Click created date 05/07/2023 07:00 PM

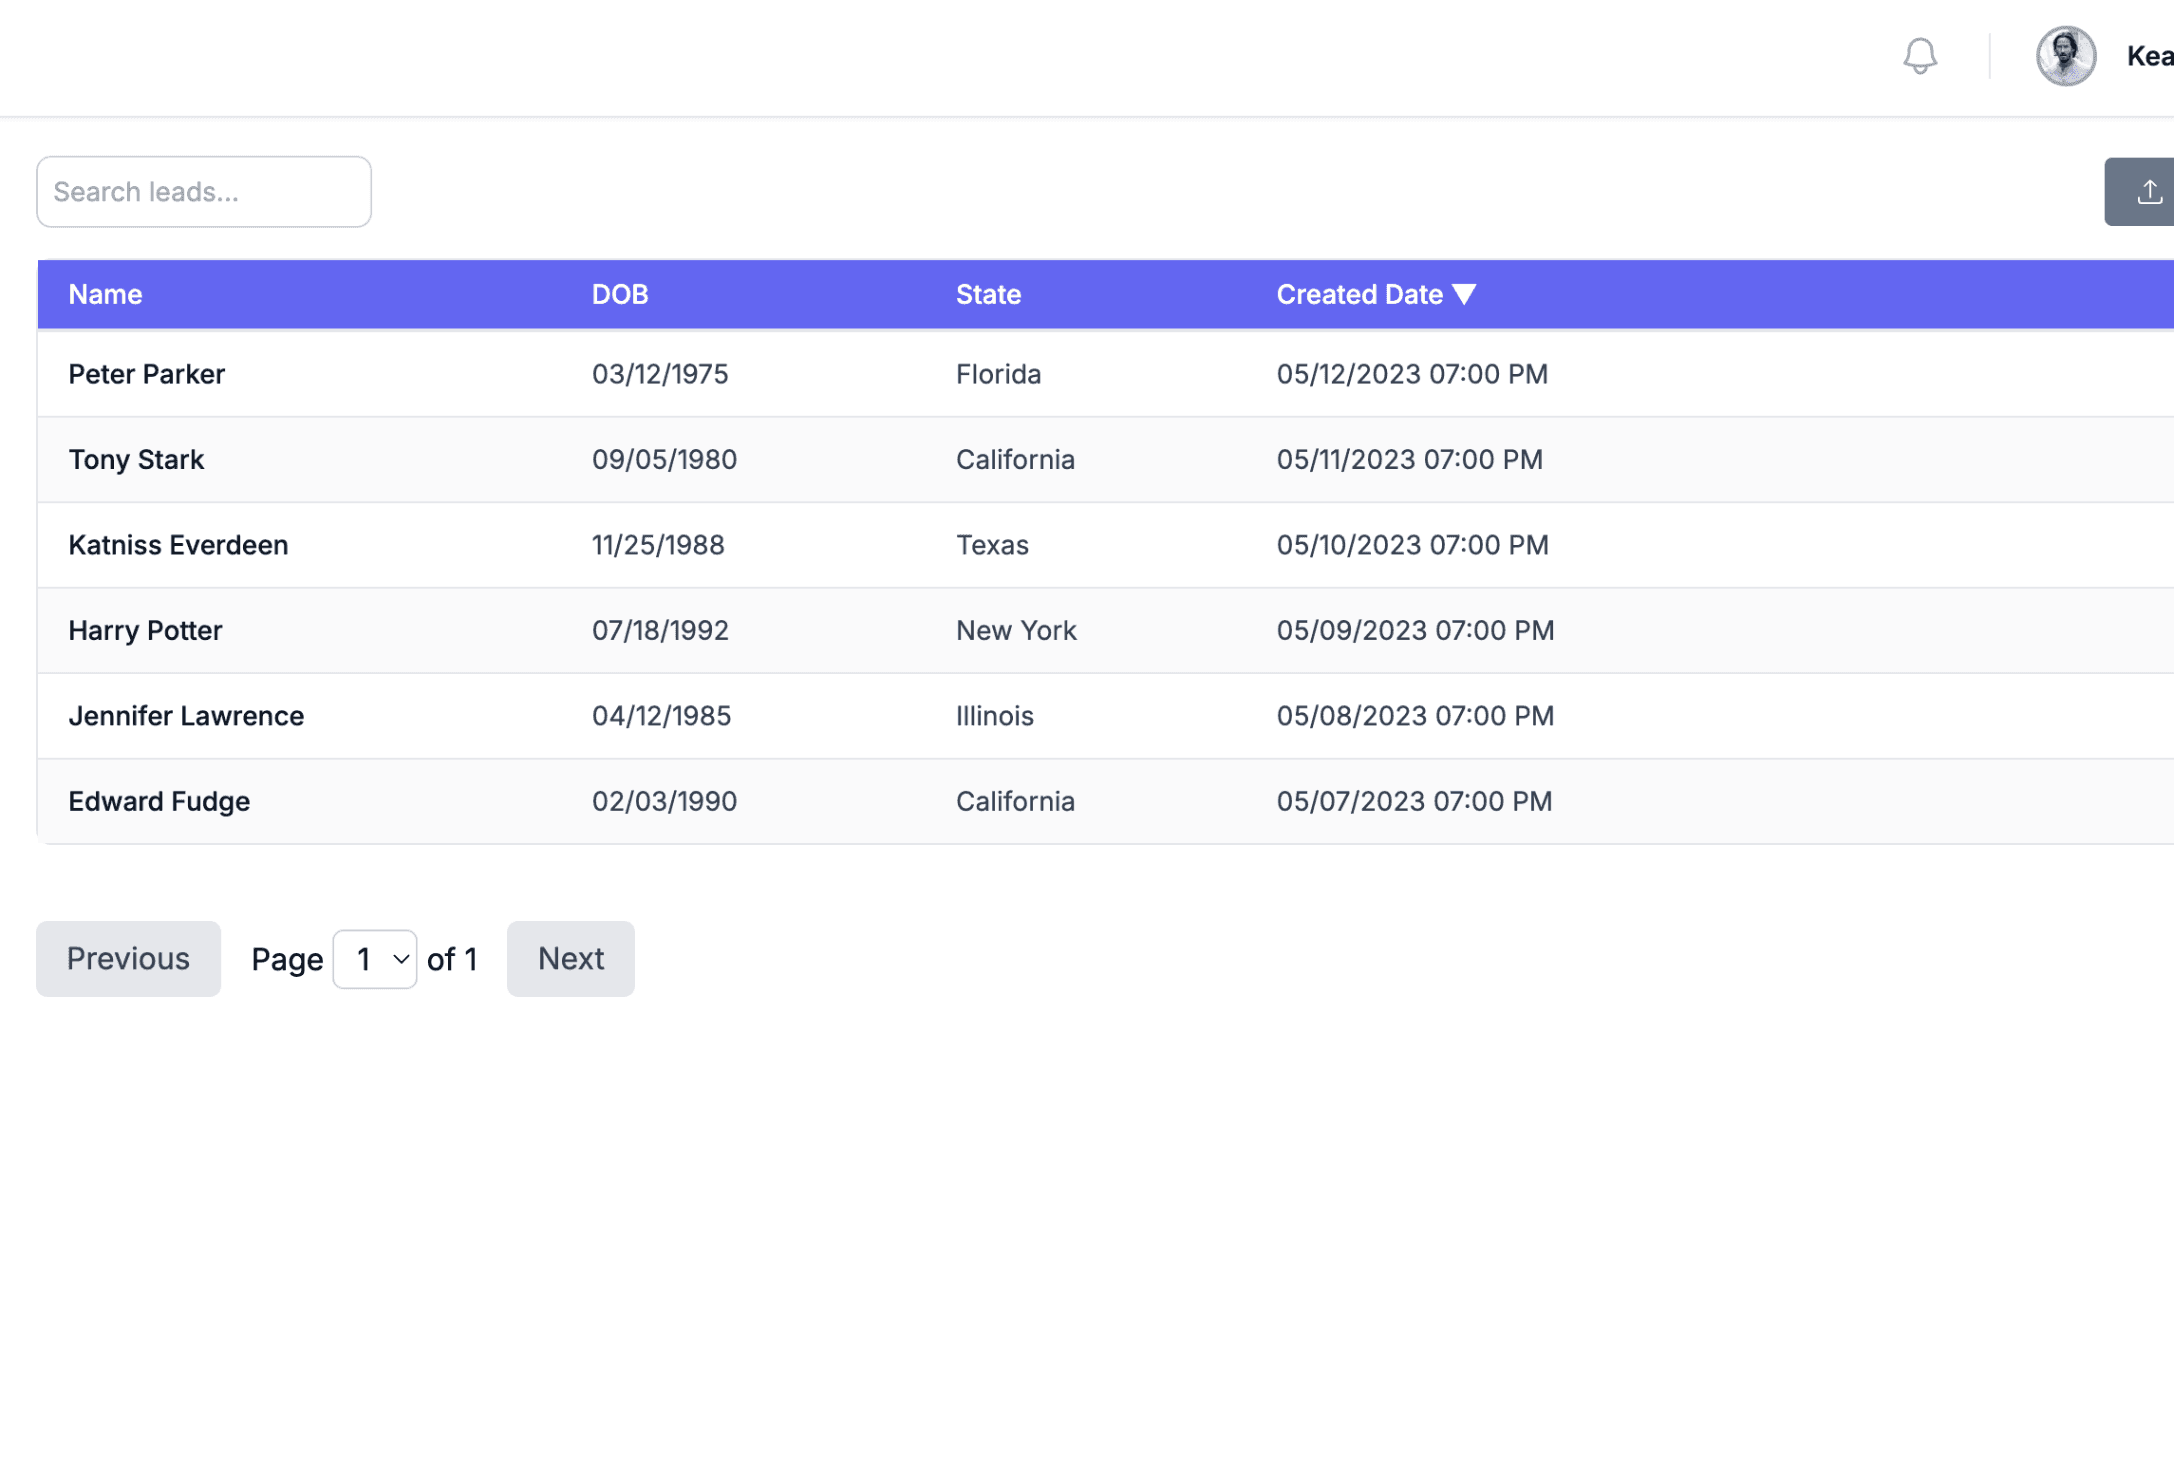click(1414, 802)
